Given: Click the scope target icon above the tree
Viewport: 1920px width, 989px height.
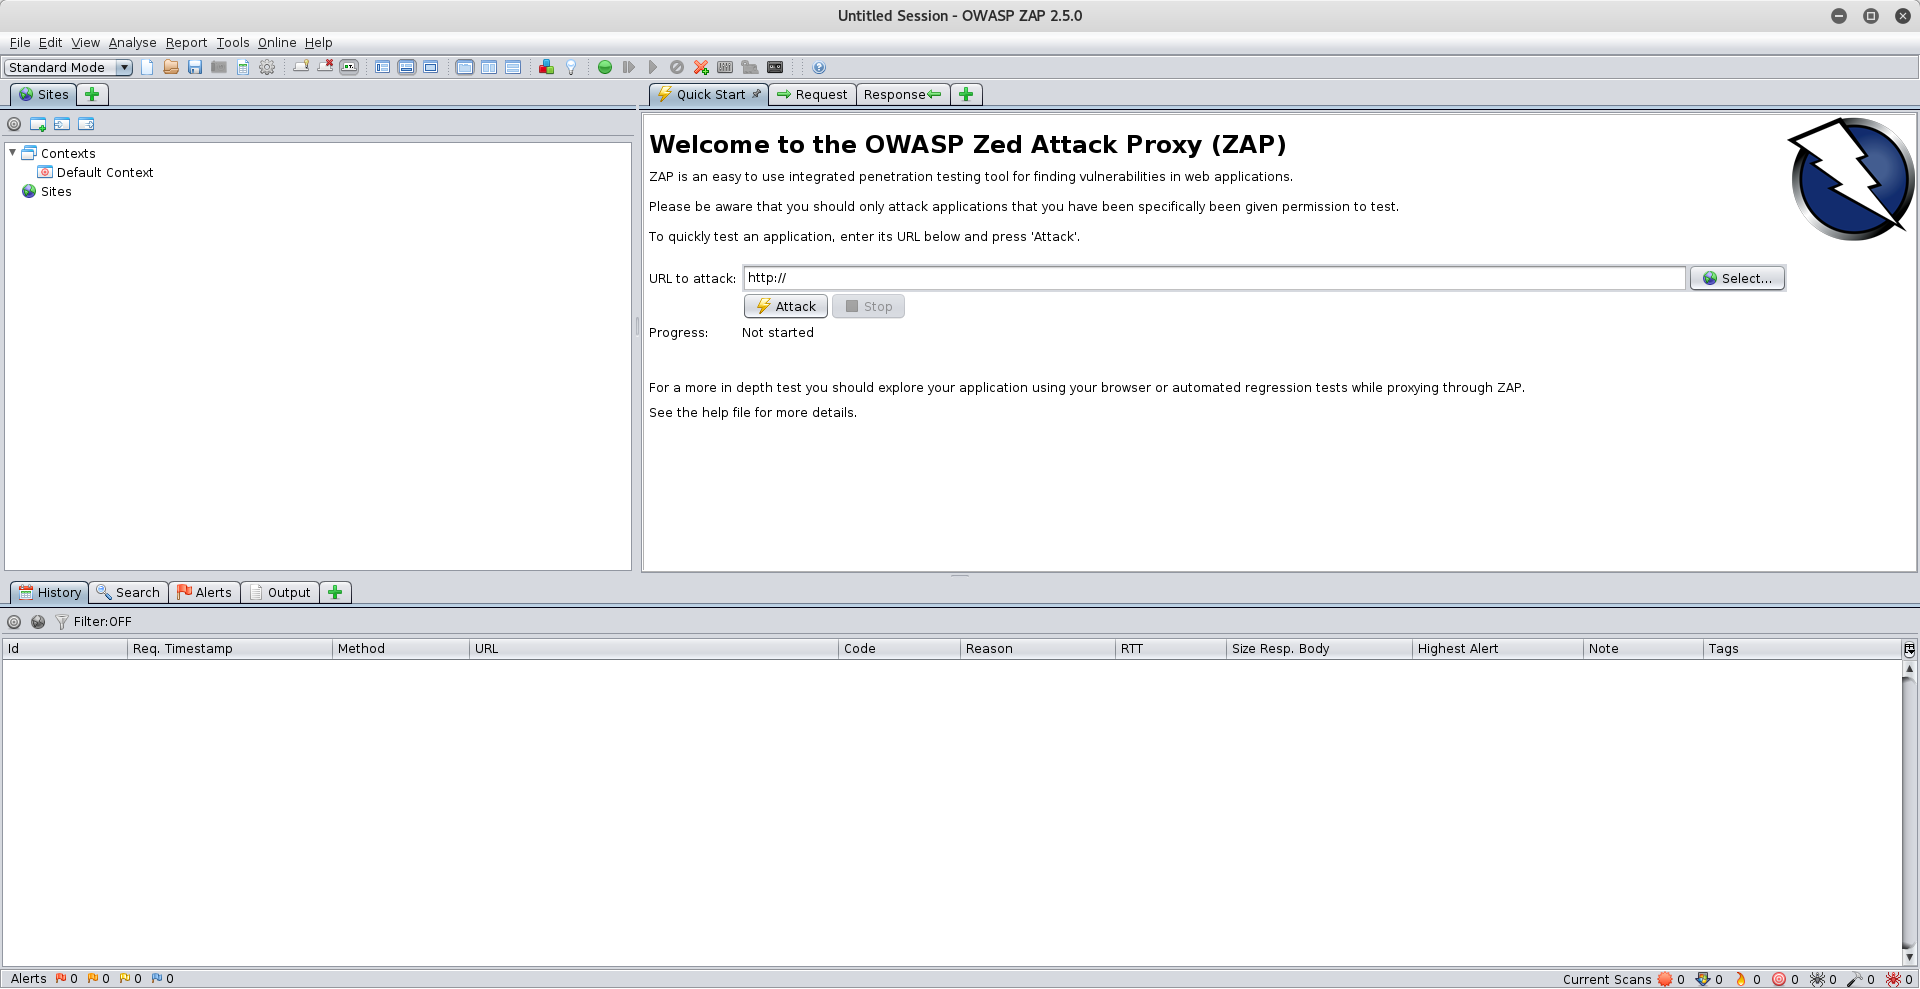Looking at the screenshot, I should 14,124.
